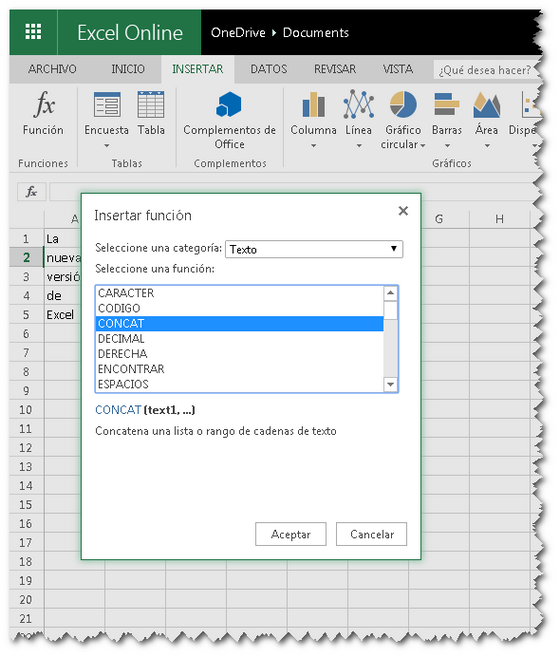
Task: Switch to the INICIO tab
Action: (x=128, y=69)
